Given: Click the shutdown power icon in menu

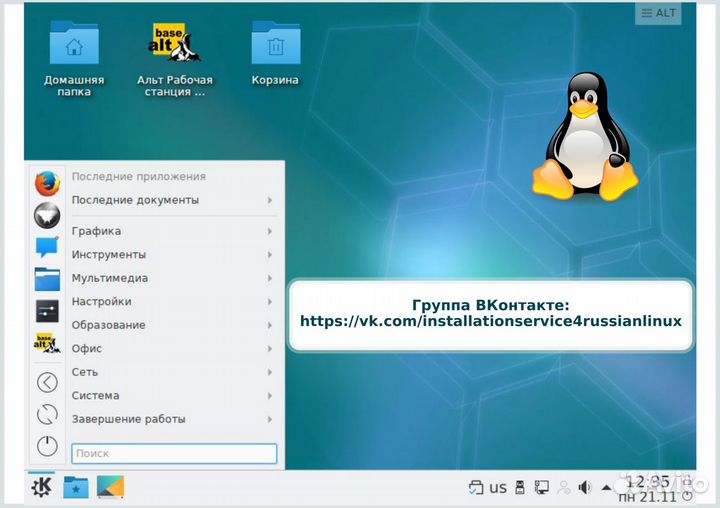Looking at the screenshot, I should tap(47, 446).
